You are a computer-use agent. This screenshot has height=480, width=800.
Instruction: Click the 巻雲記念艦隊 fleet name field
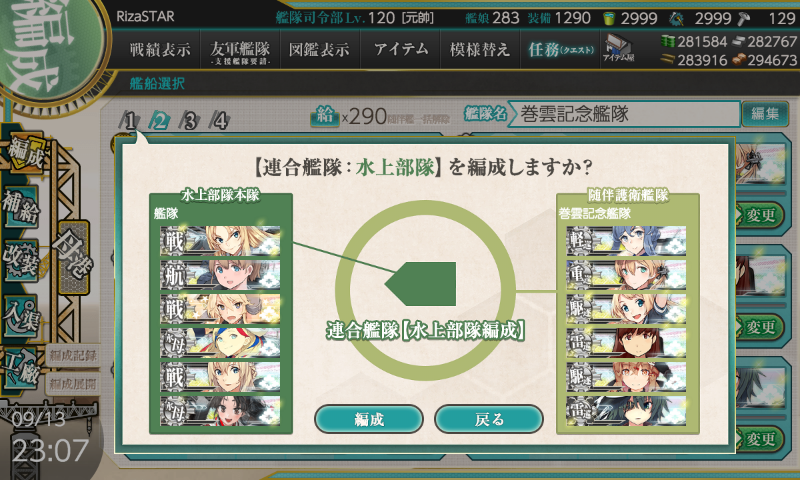point(623,114)
